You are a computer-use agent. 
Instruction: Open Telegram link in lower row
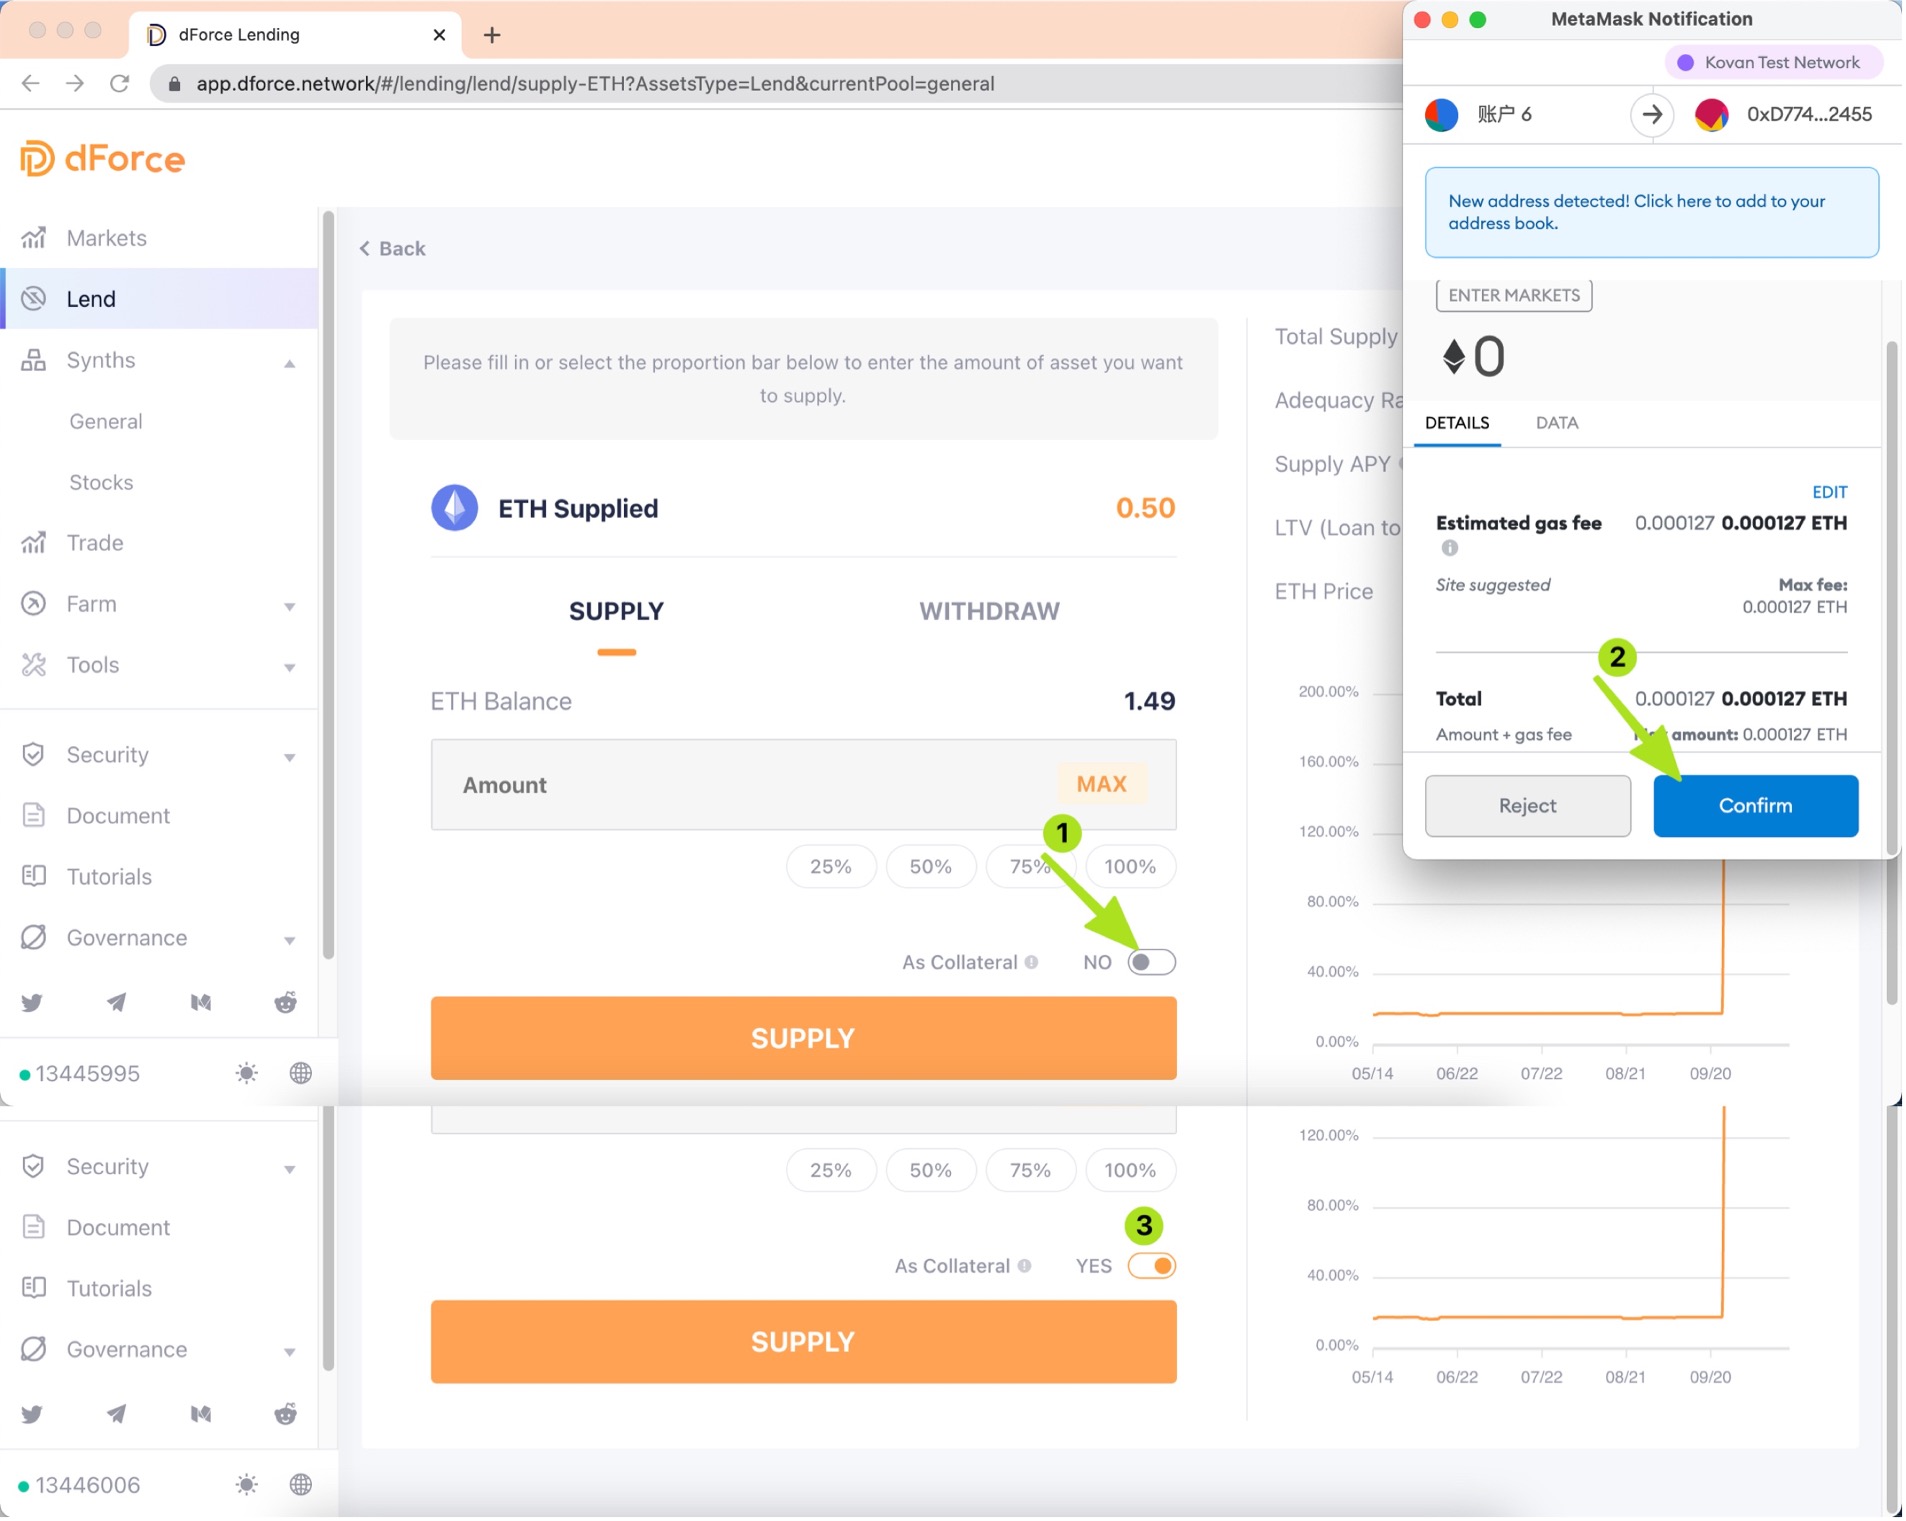pos(116,1415)
